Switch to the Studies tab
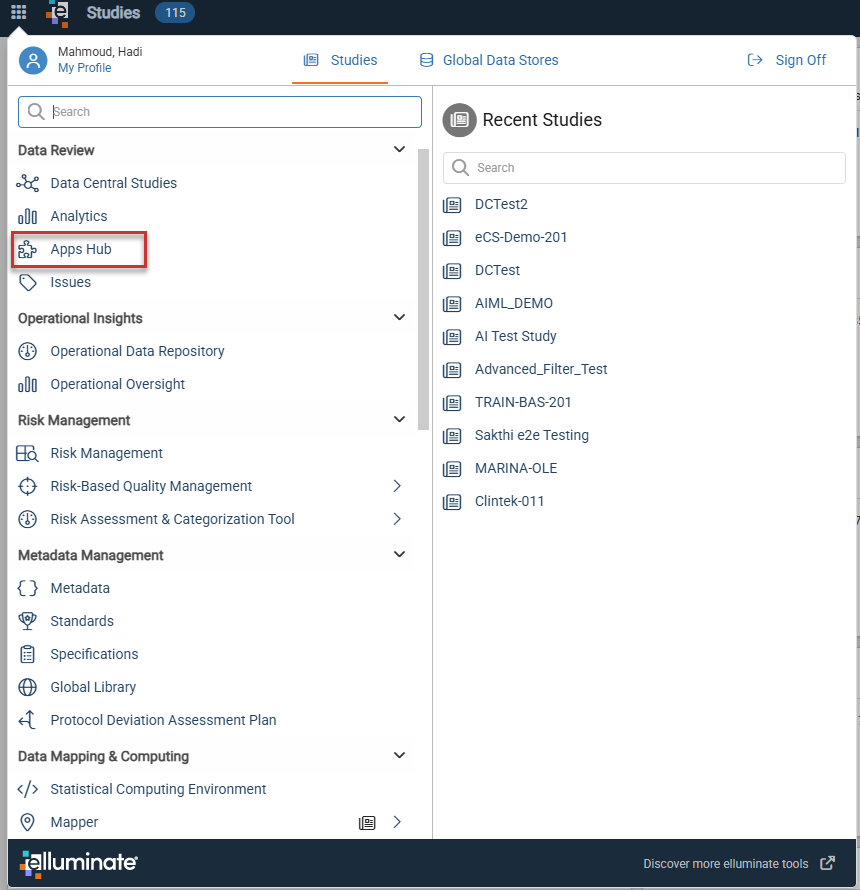860x890 pixels. click(340, 60)
